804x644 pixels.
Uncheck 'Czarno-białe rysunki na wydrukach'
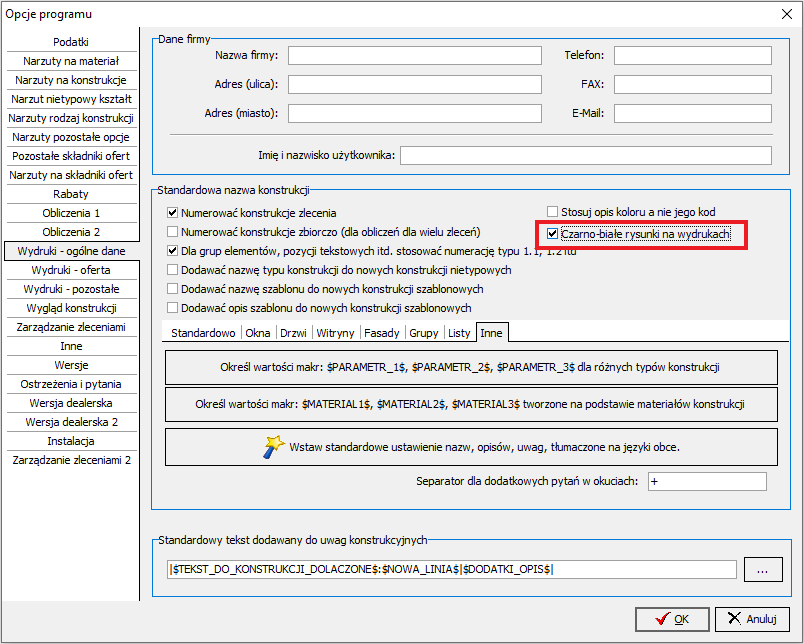tap(553, 234)
